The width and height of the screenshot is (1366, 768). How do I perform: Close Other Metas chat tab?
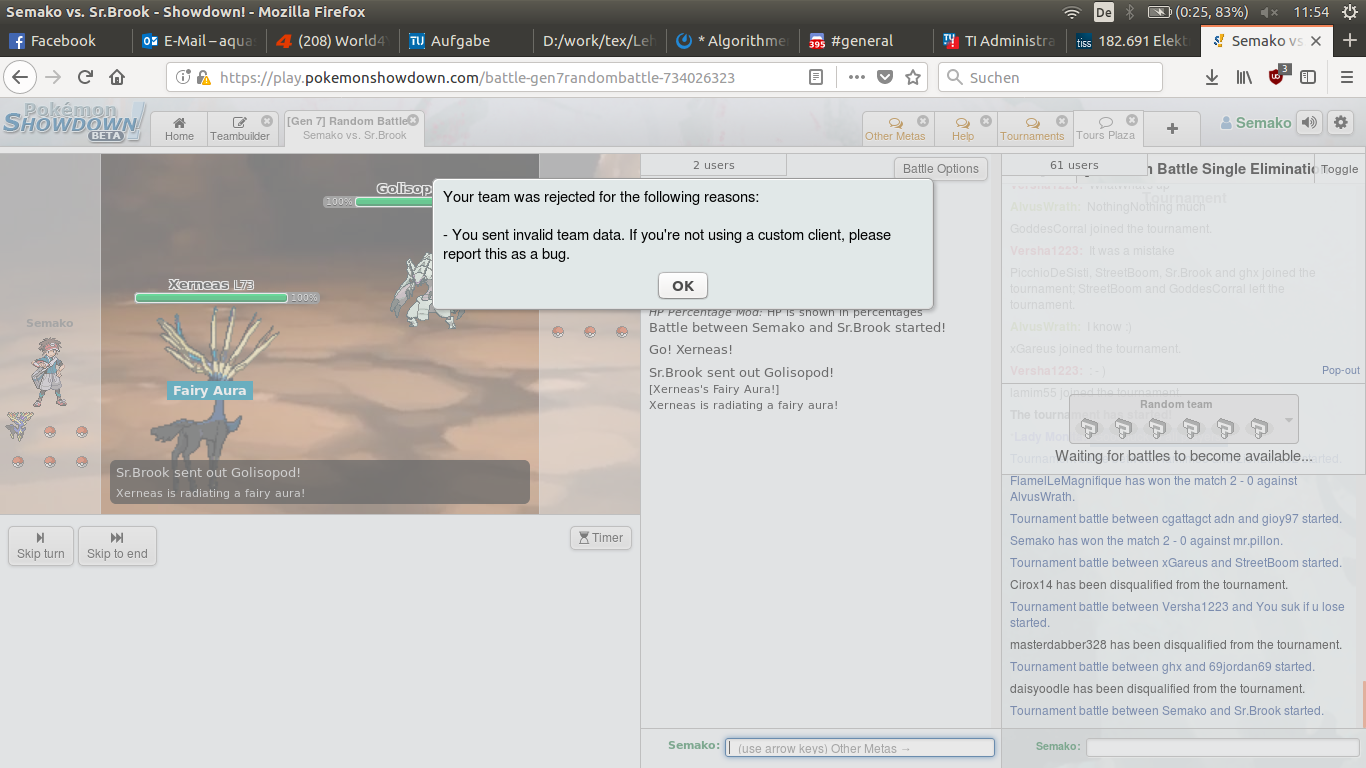coord(922,121)
